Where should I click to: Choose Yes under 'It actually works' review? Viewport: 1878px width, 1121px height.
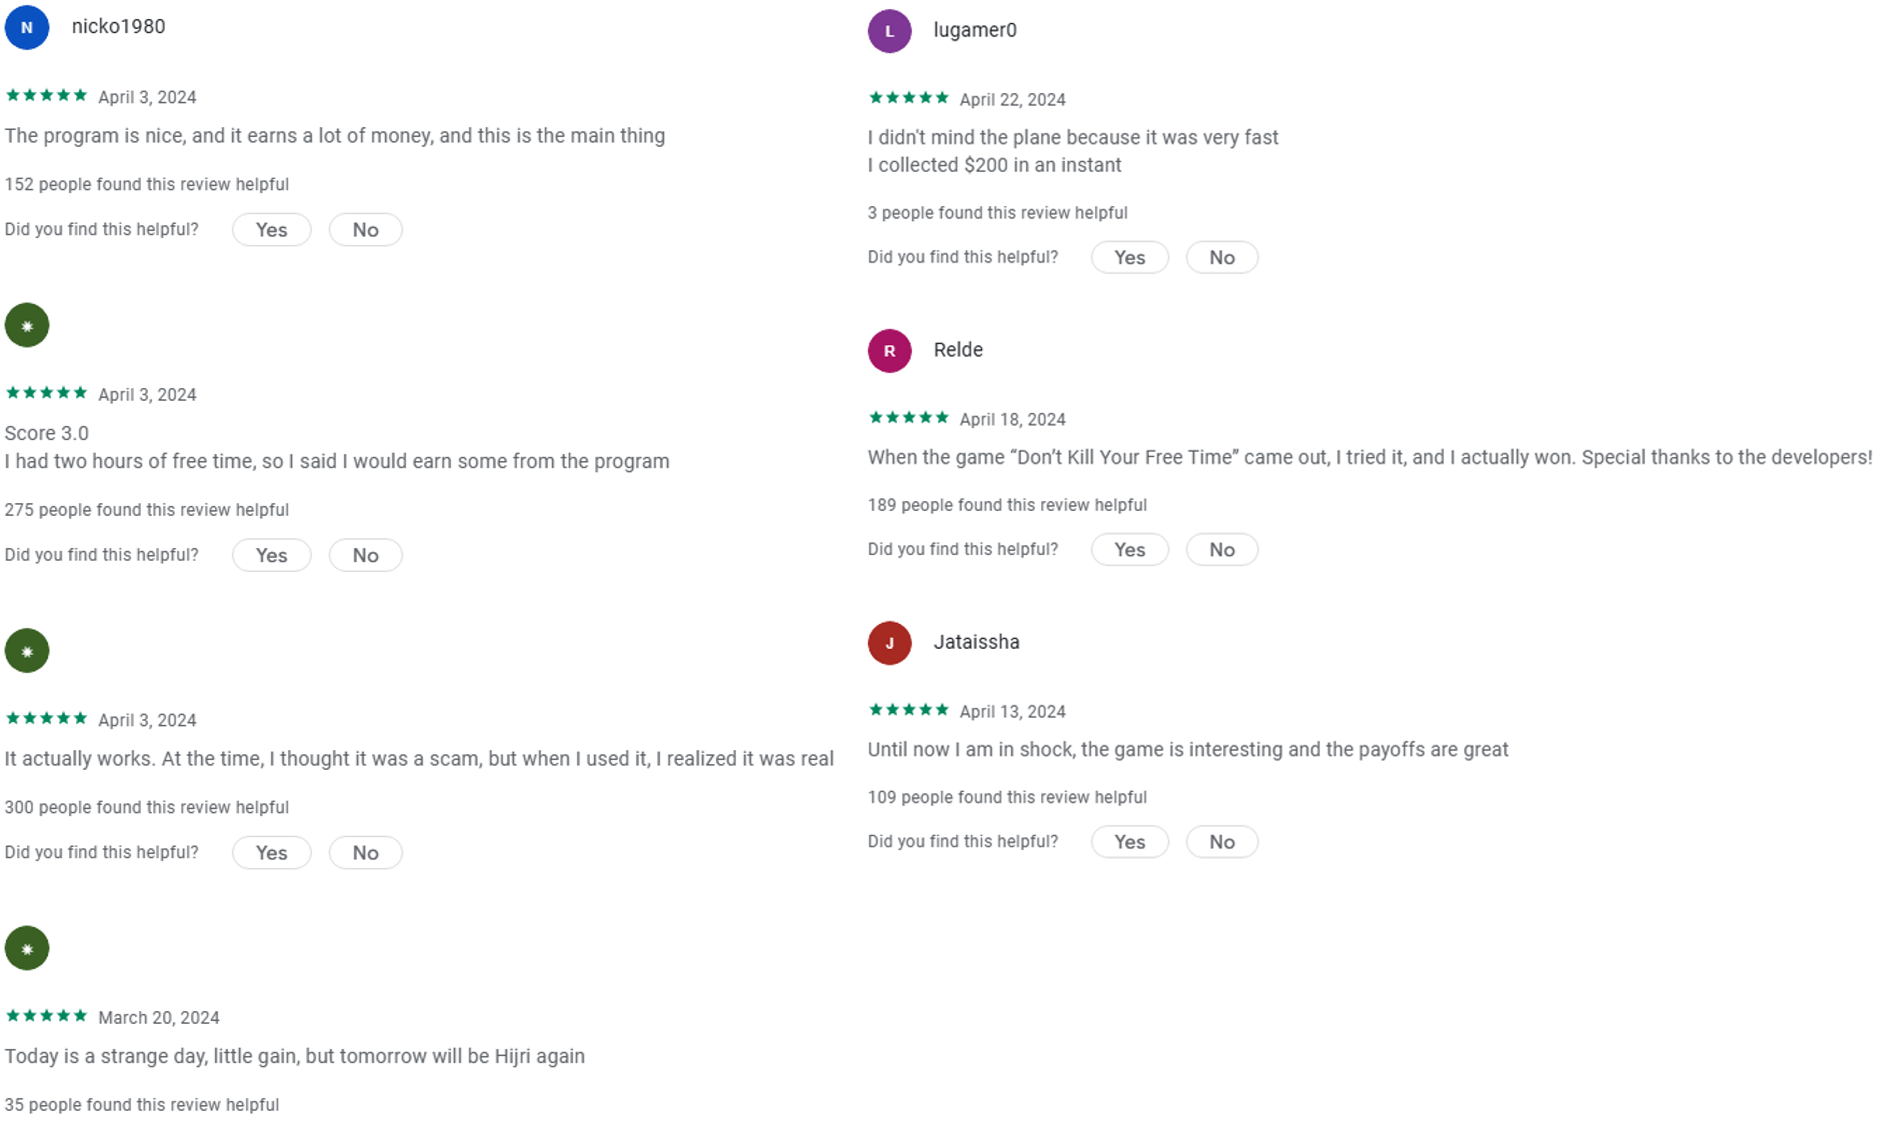pyautogui.click(x=271, y=853)
